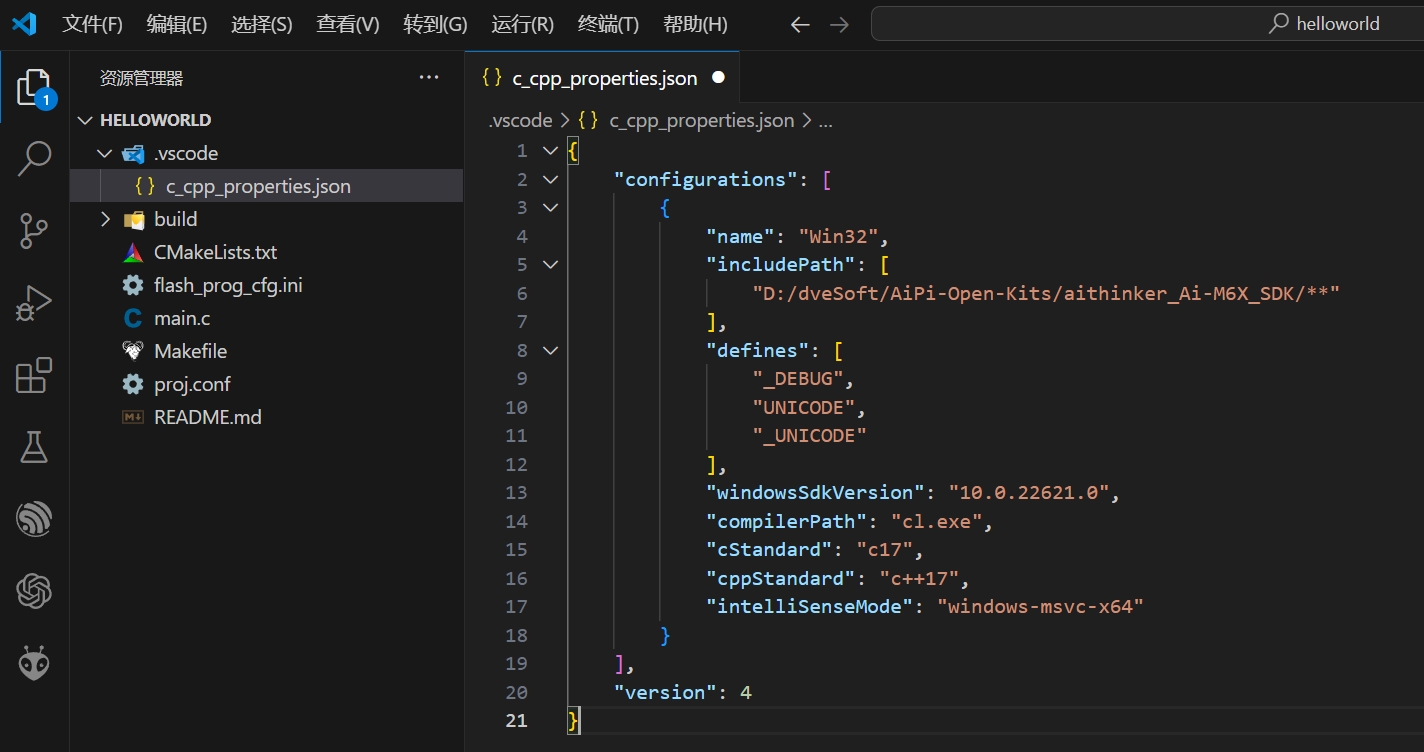The width and height of the screenshot is (1424, 752).
Task: Go back with the left arrow
Action: point(800,25)
